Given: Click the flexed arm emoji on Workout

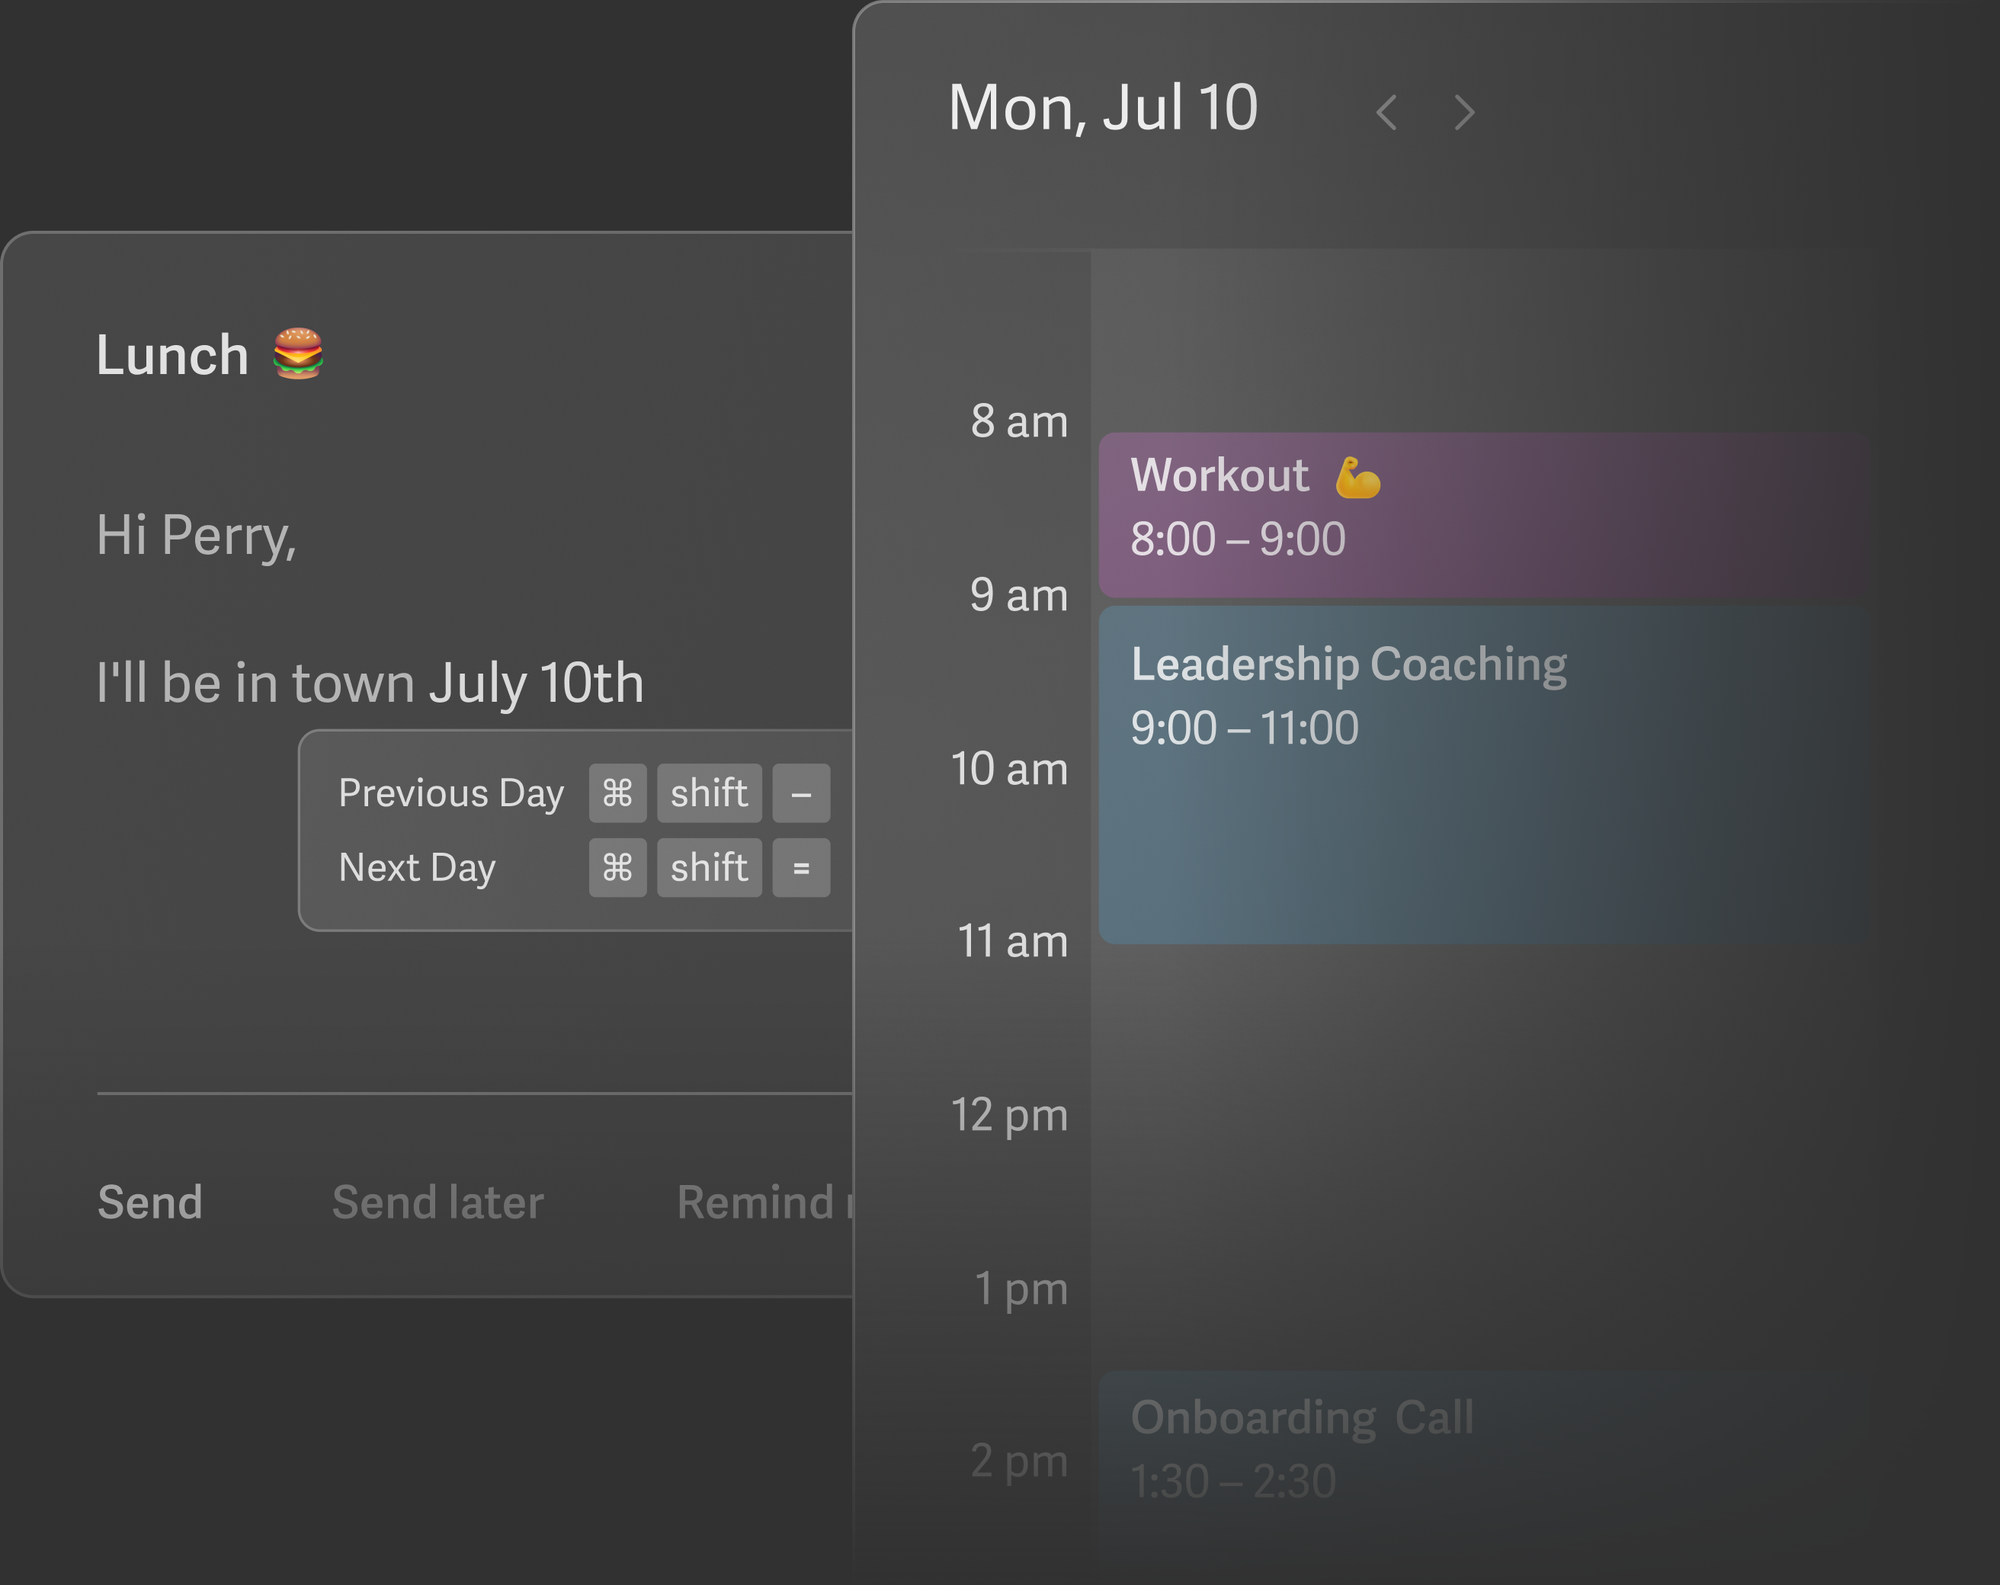Looking at the screenshot, I should click(x=1357, y=477).
